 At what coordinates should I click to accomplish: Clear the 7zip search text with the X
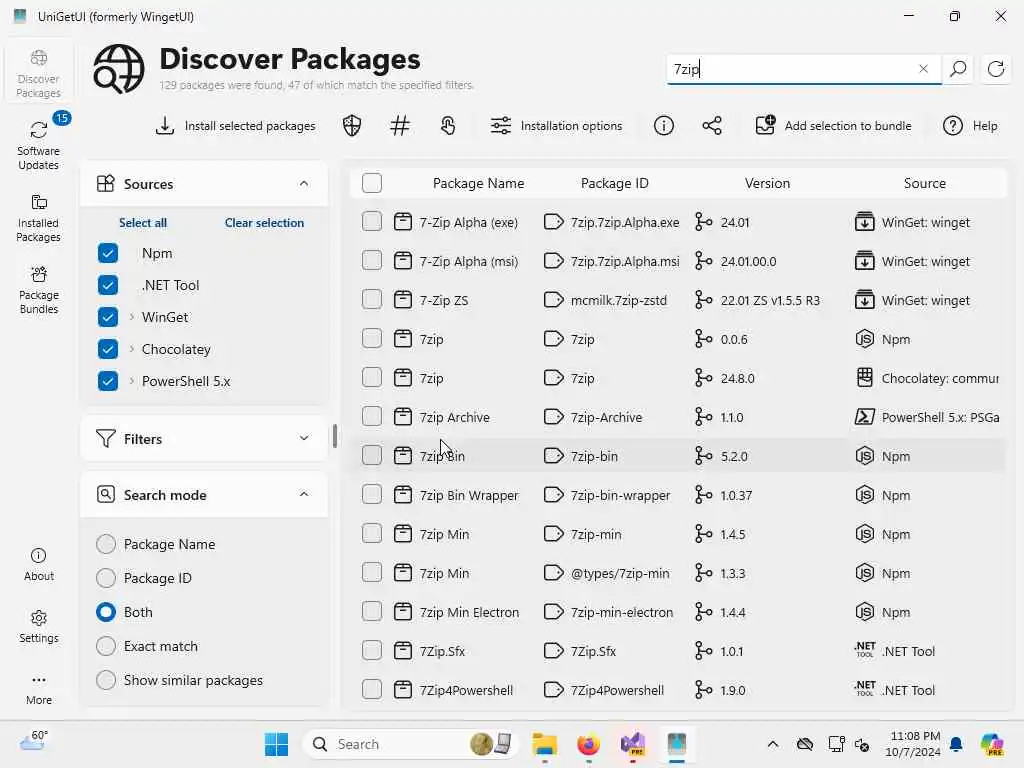[x=923, y=69]
